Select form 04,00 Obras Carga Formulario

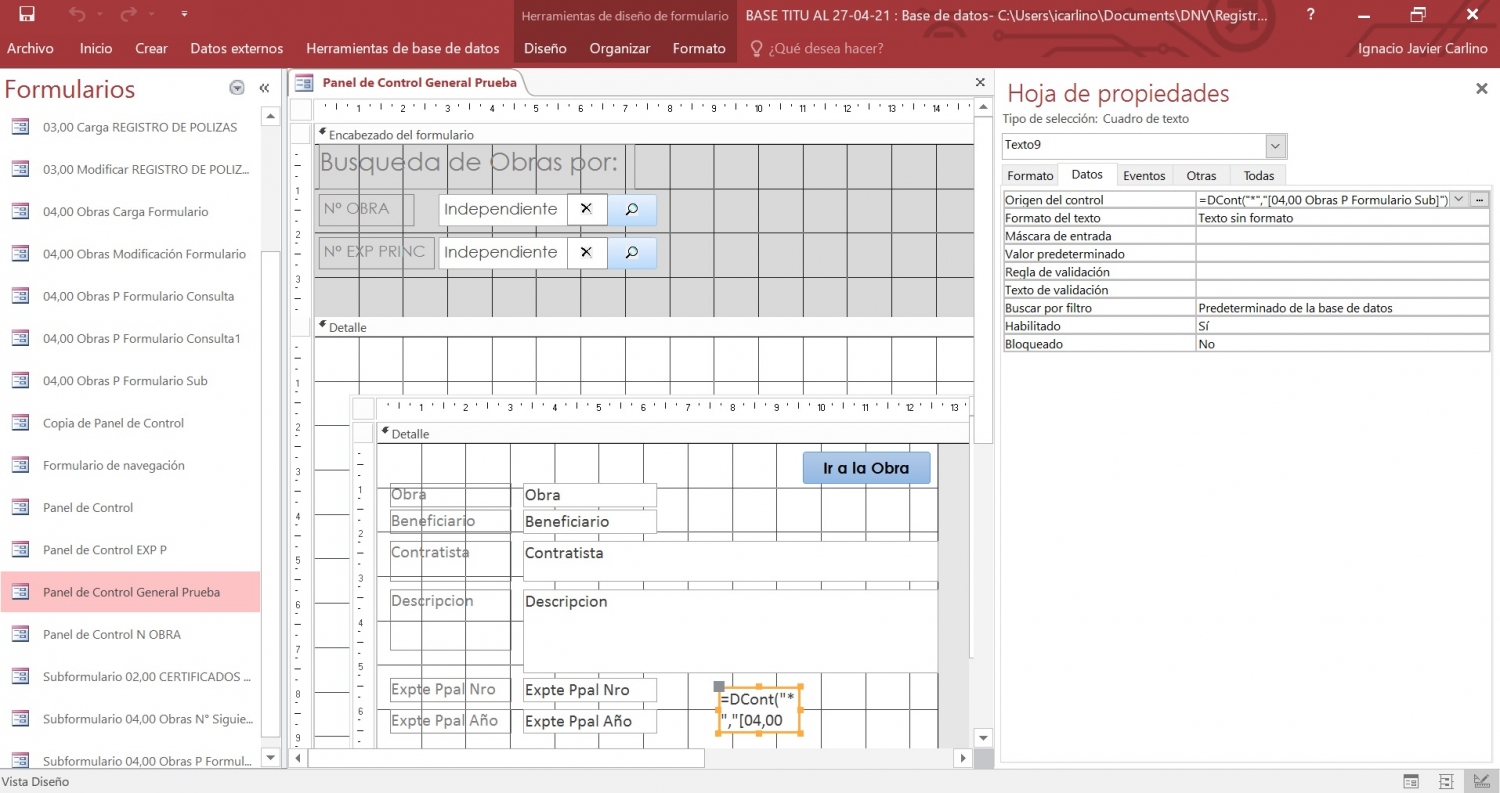(x=130, y=212)
